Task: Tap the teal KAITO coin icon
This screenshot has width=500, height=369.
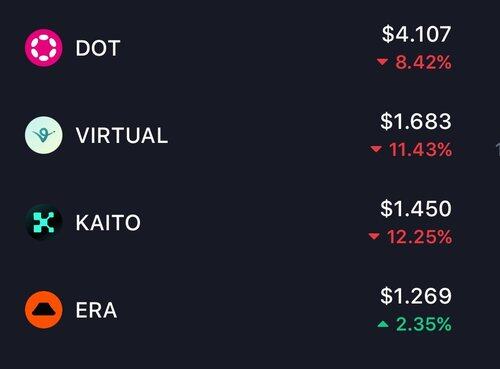Action: (x=44, y=222)
